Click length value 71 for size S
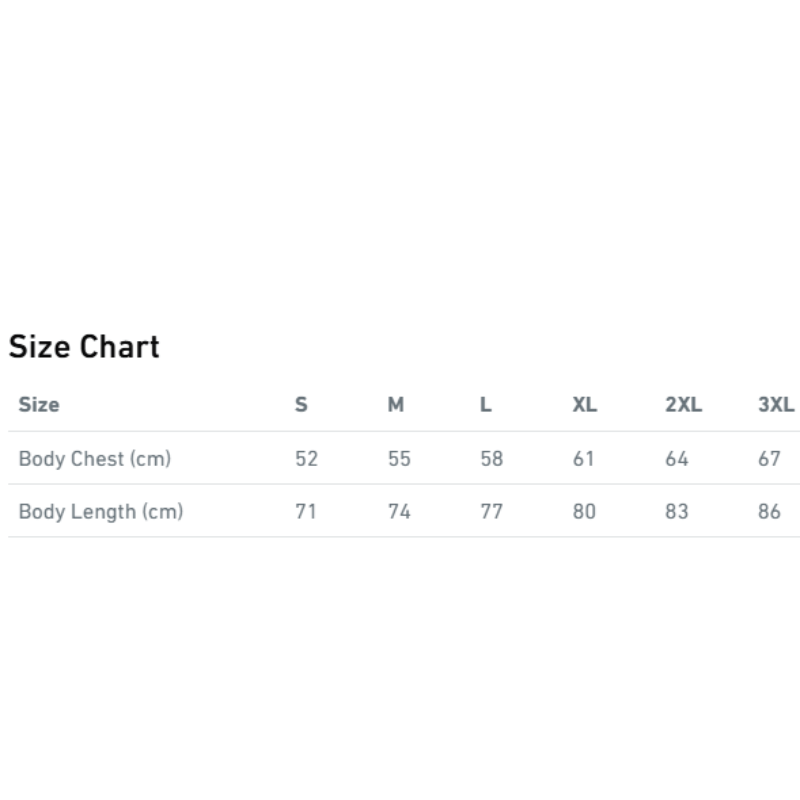Screen dimensions: 800x800 (x=306, y=512)
